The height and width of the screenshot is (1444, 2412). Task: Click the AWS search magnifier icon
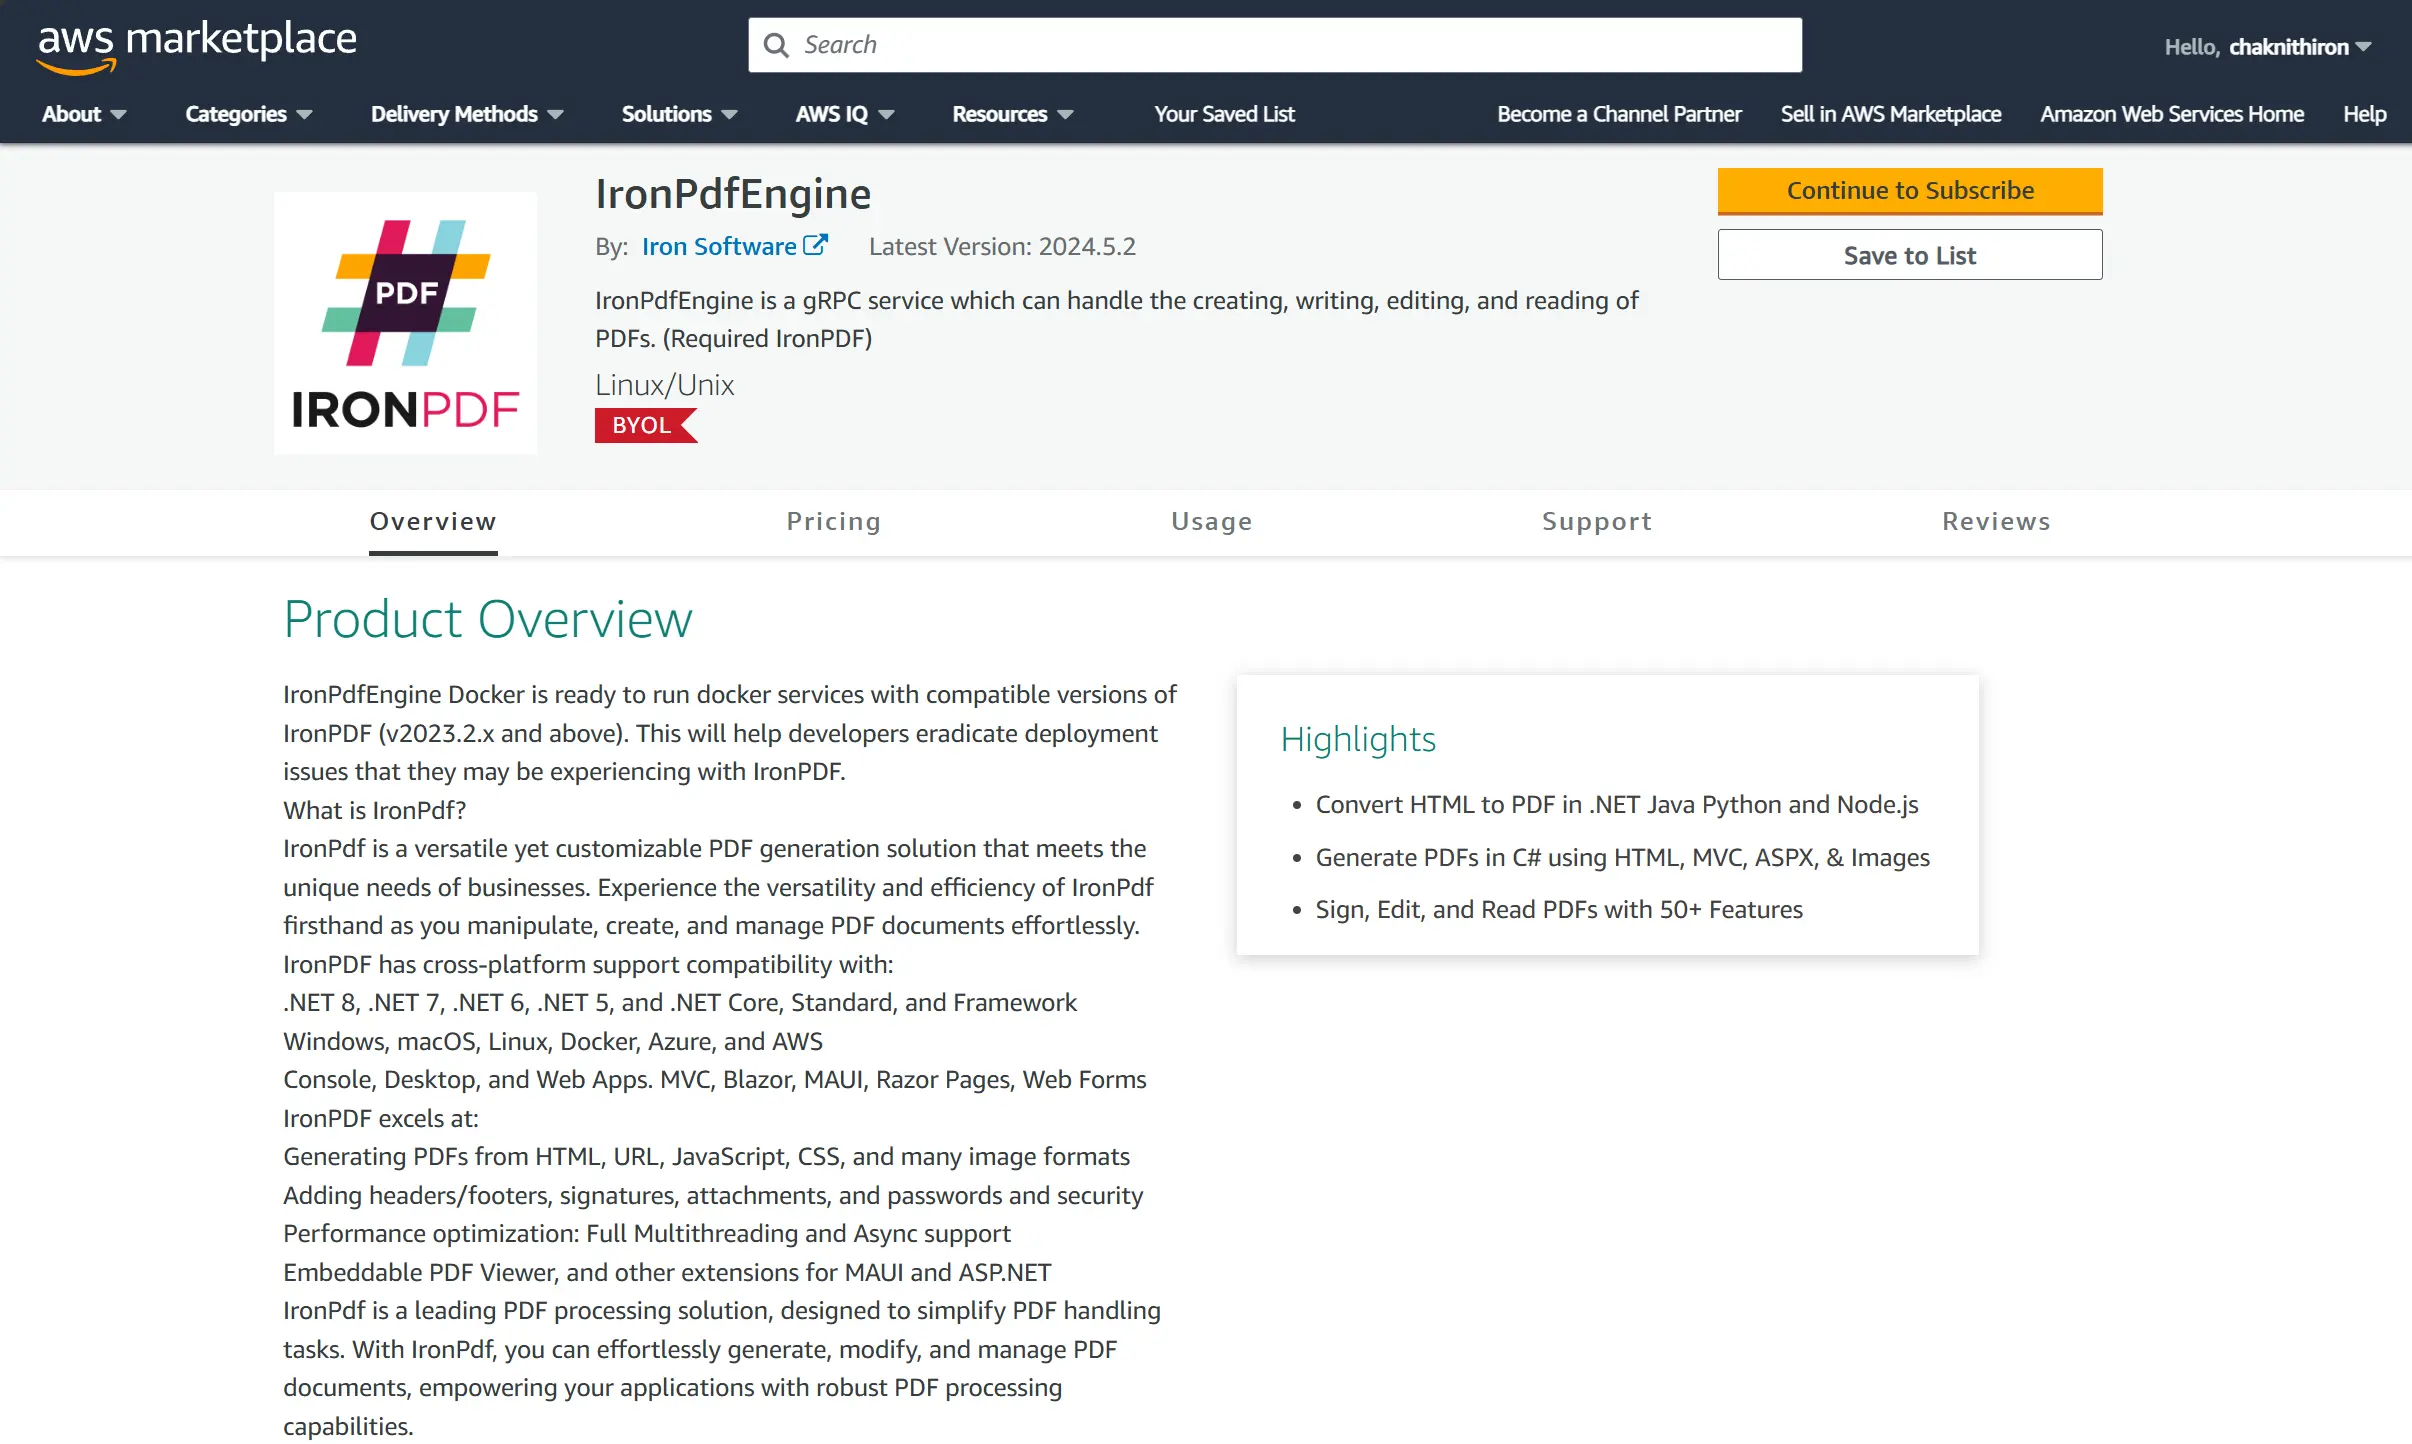tap(777, 43)
